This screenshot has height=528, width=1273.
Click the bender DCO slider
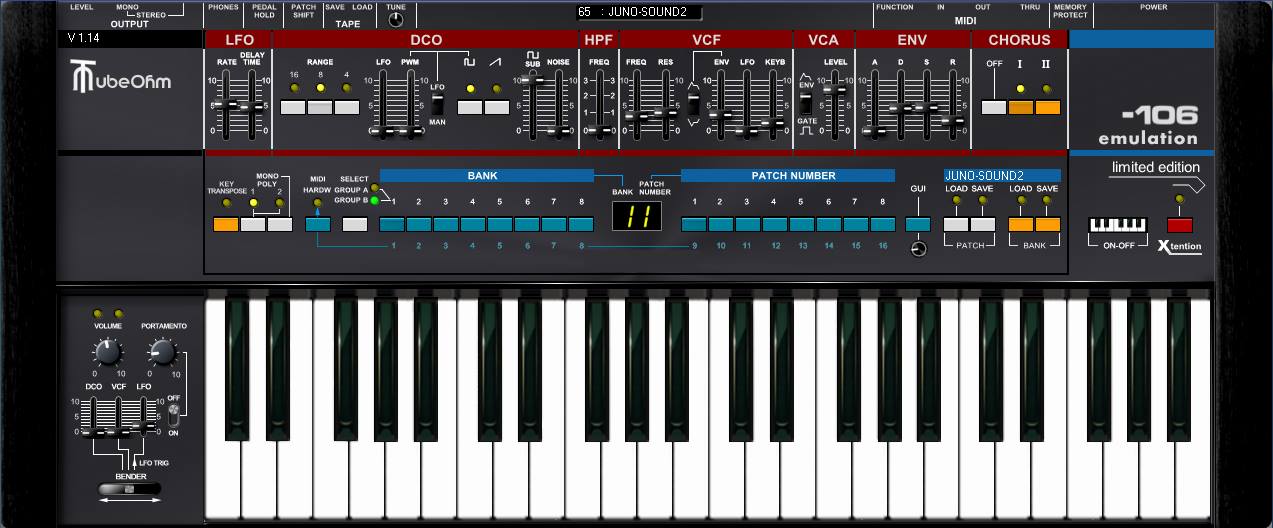(93, 417)
